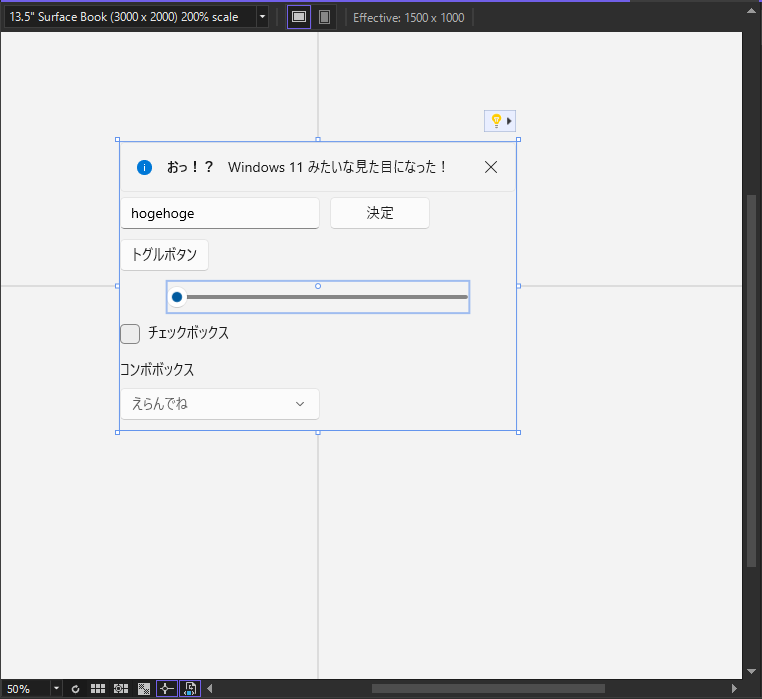Click the refresh designer icon

(75, 689)
